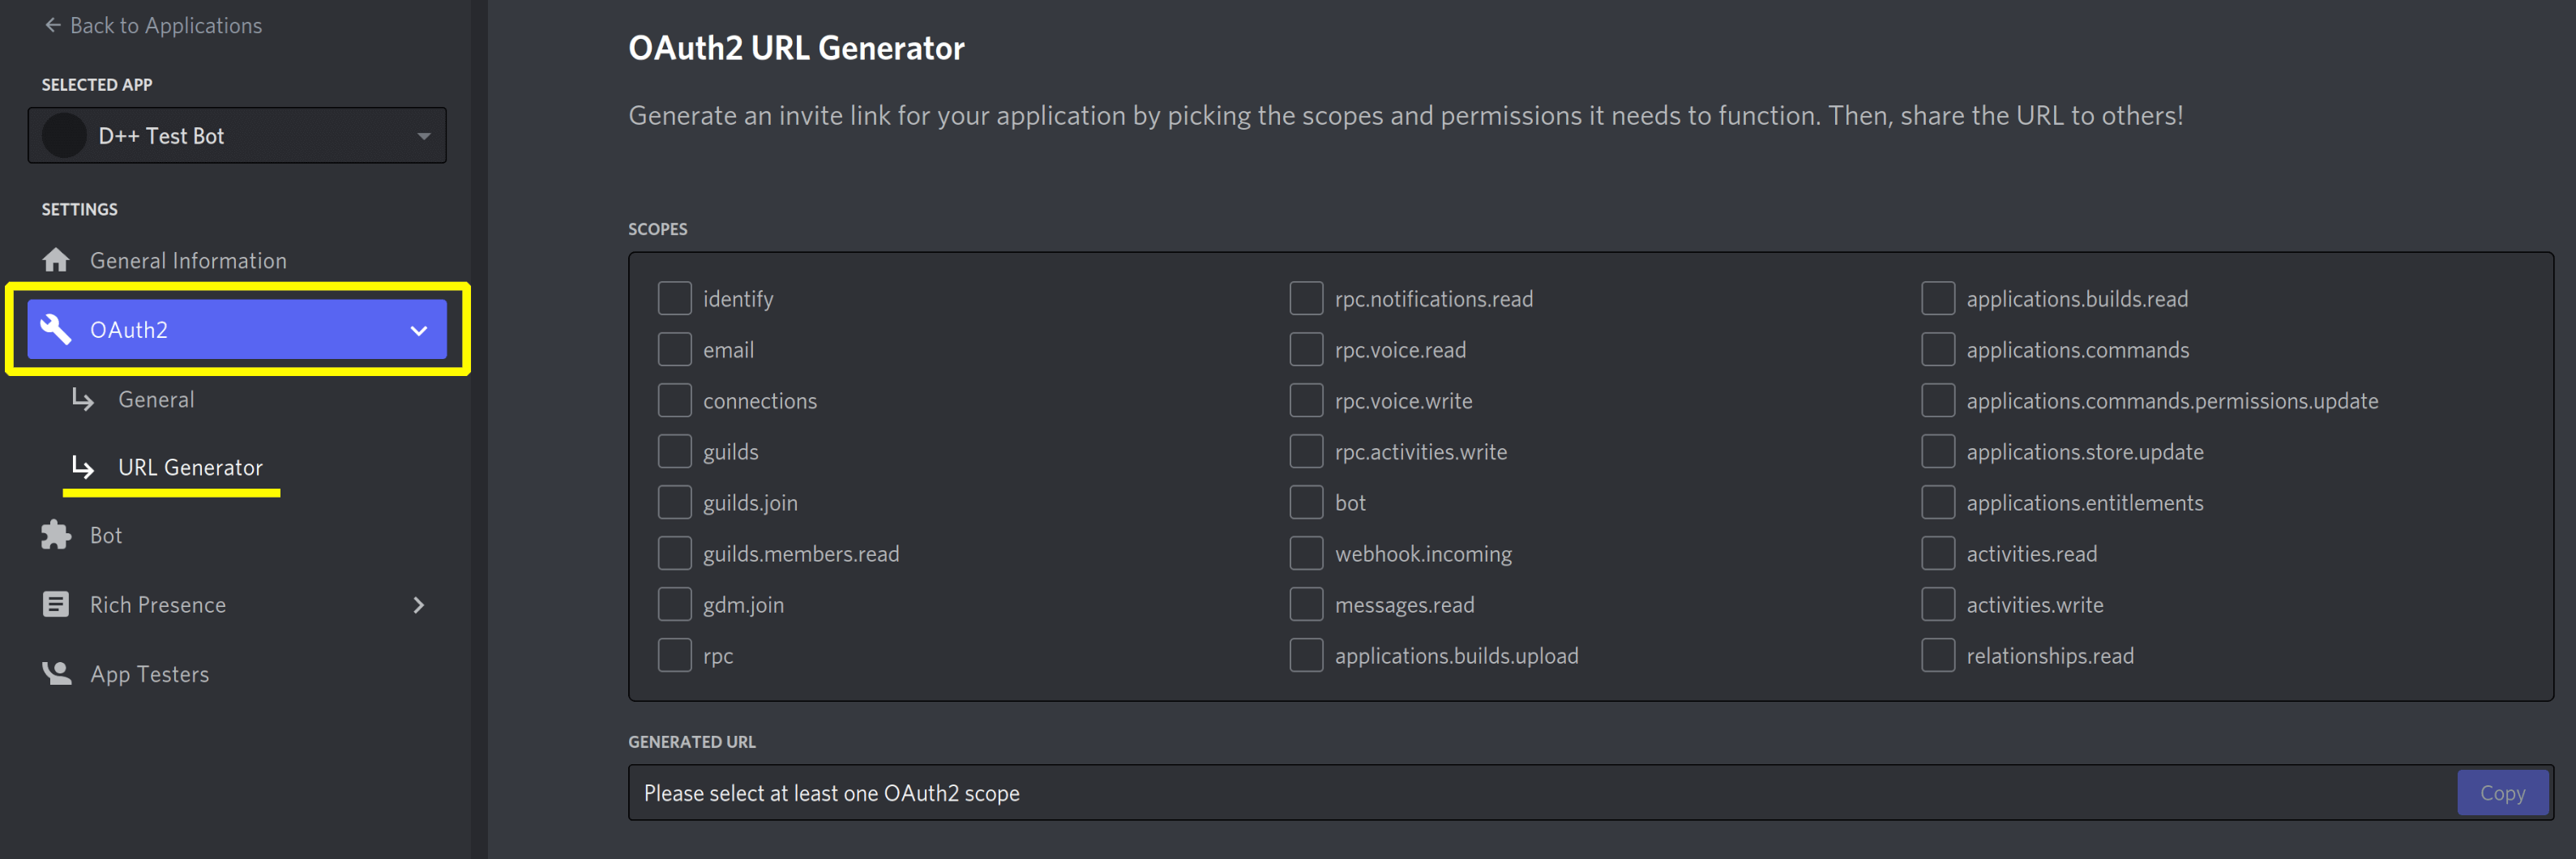This screenshot has height=859, width=2576.
Task: Click the Back to Applications link
Action: (165, 25)
